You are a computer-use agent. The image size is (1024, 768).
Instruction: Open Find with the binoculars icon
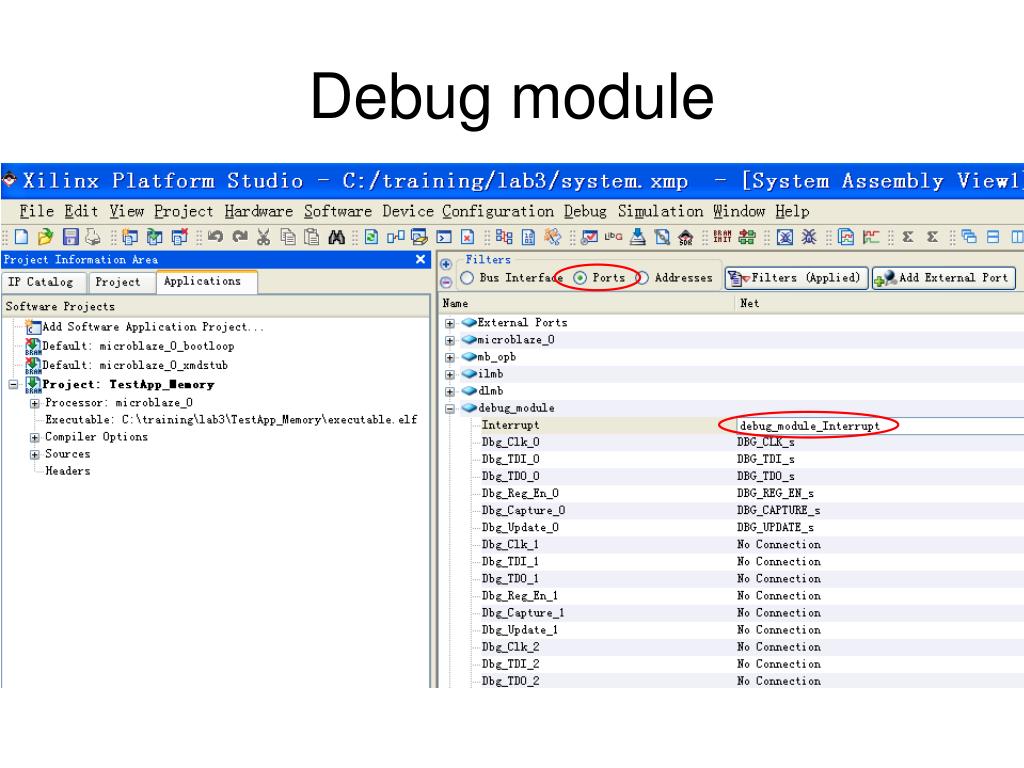pyautogui.click(x=336, y=237)
